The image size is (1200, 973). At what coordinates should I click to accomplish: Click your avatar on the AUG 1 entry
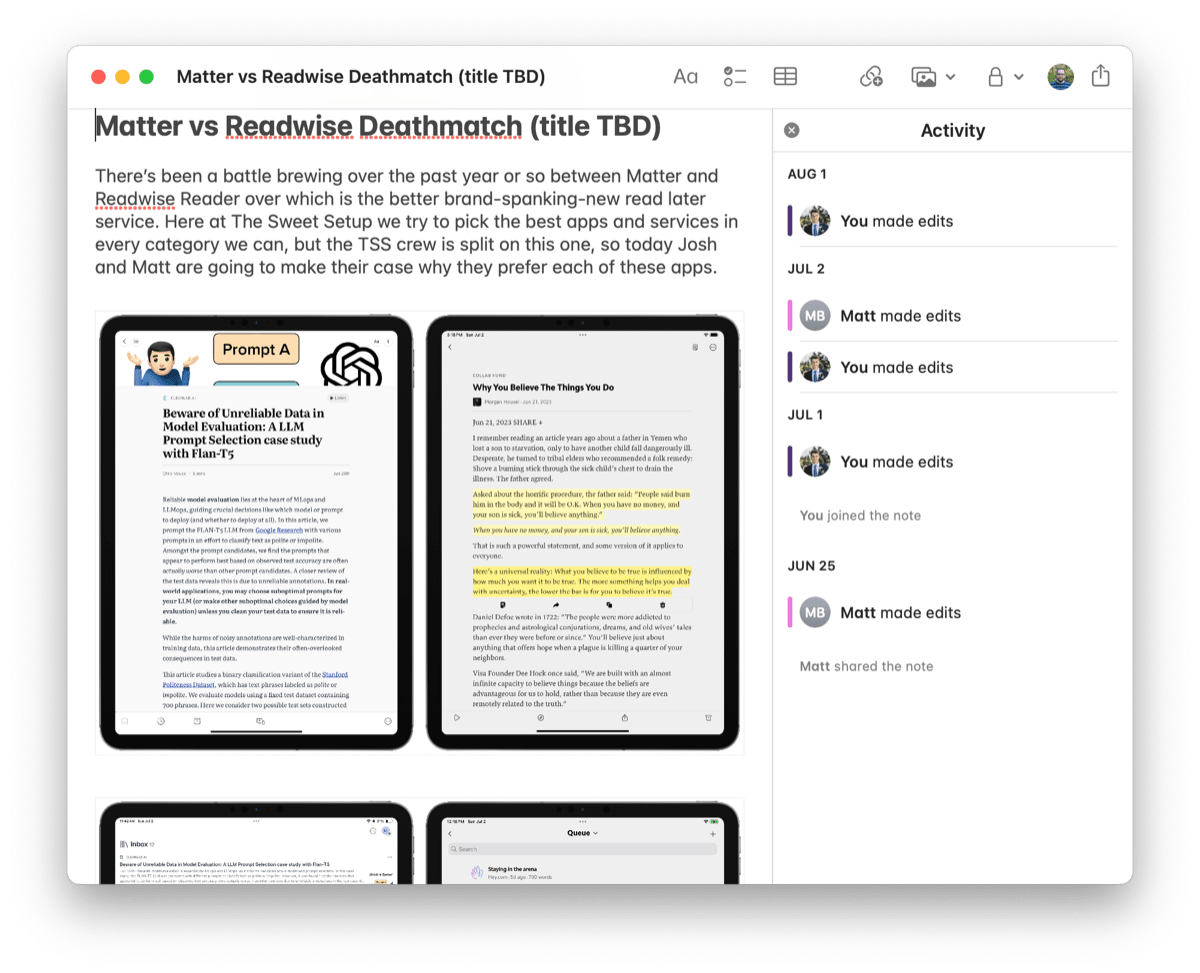coord(815,221)
